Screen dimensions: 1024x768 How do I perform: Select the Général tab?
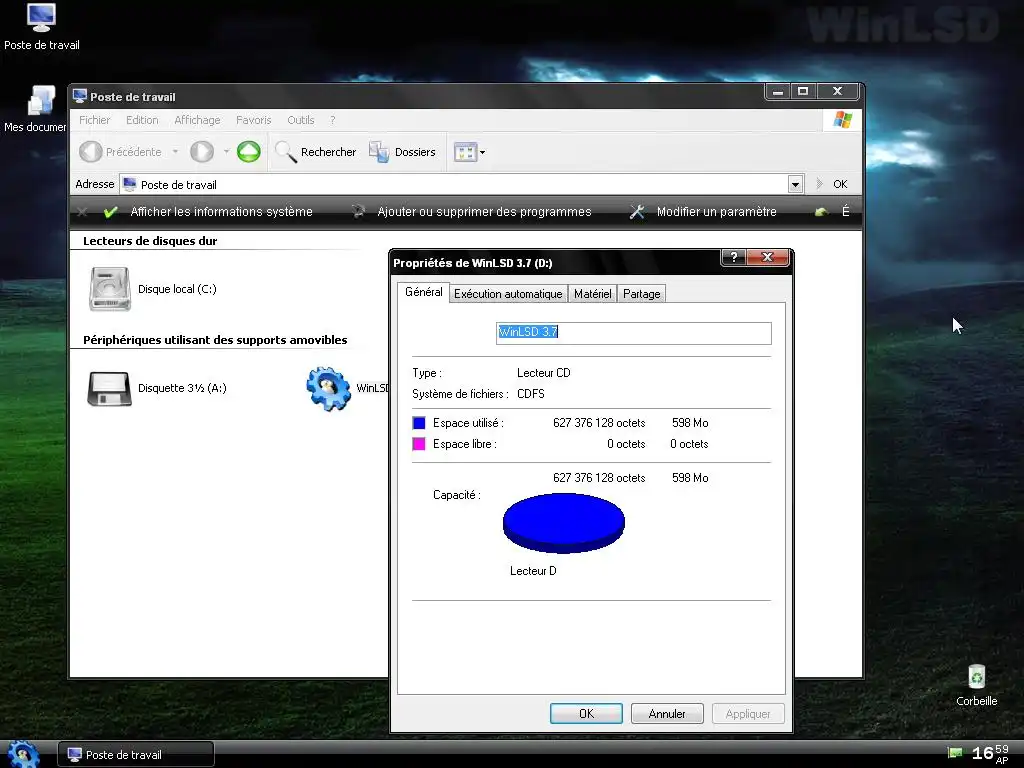coord(423,292)
